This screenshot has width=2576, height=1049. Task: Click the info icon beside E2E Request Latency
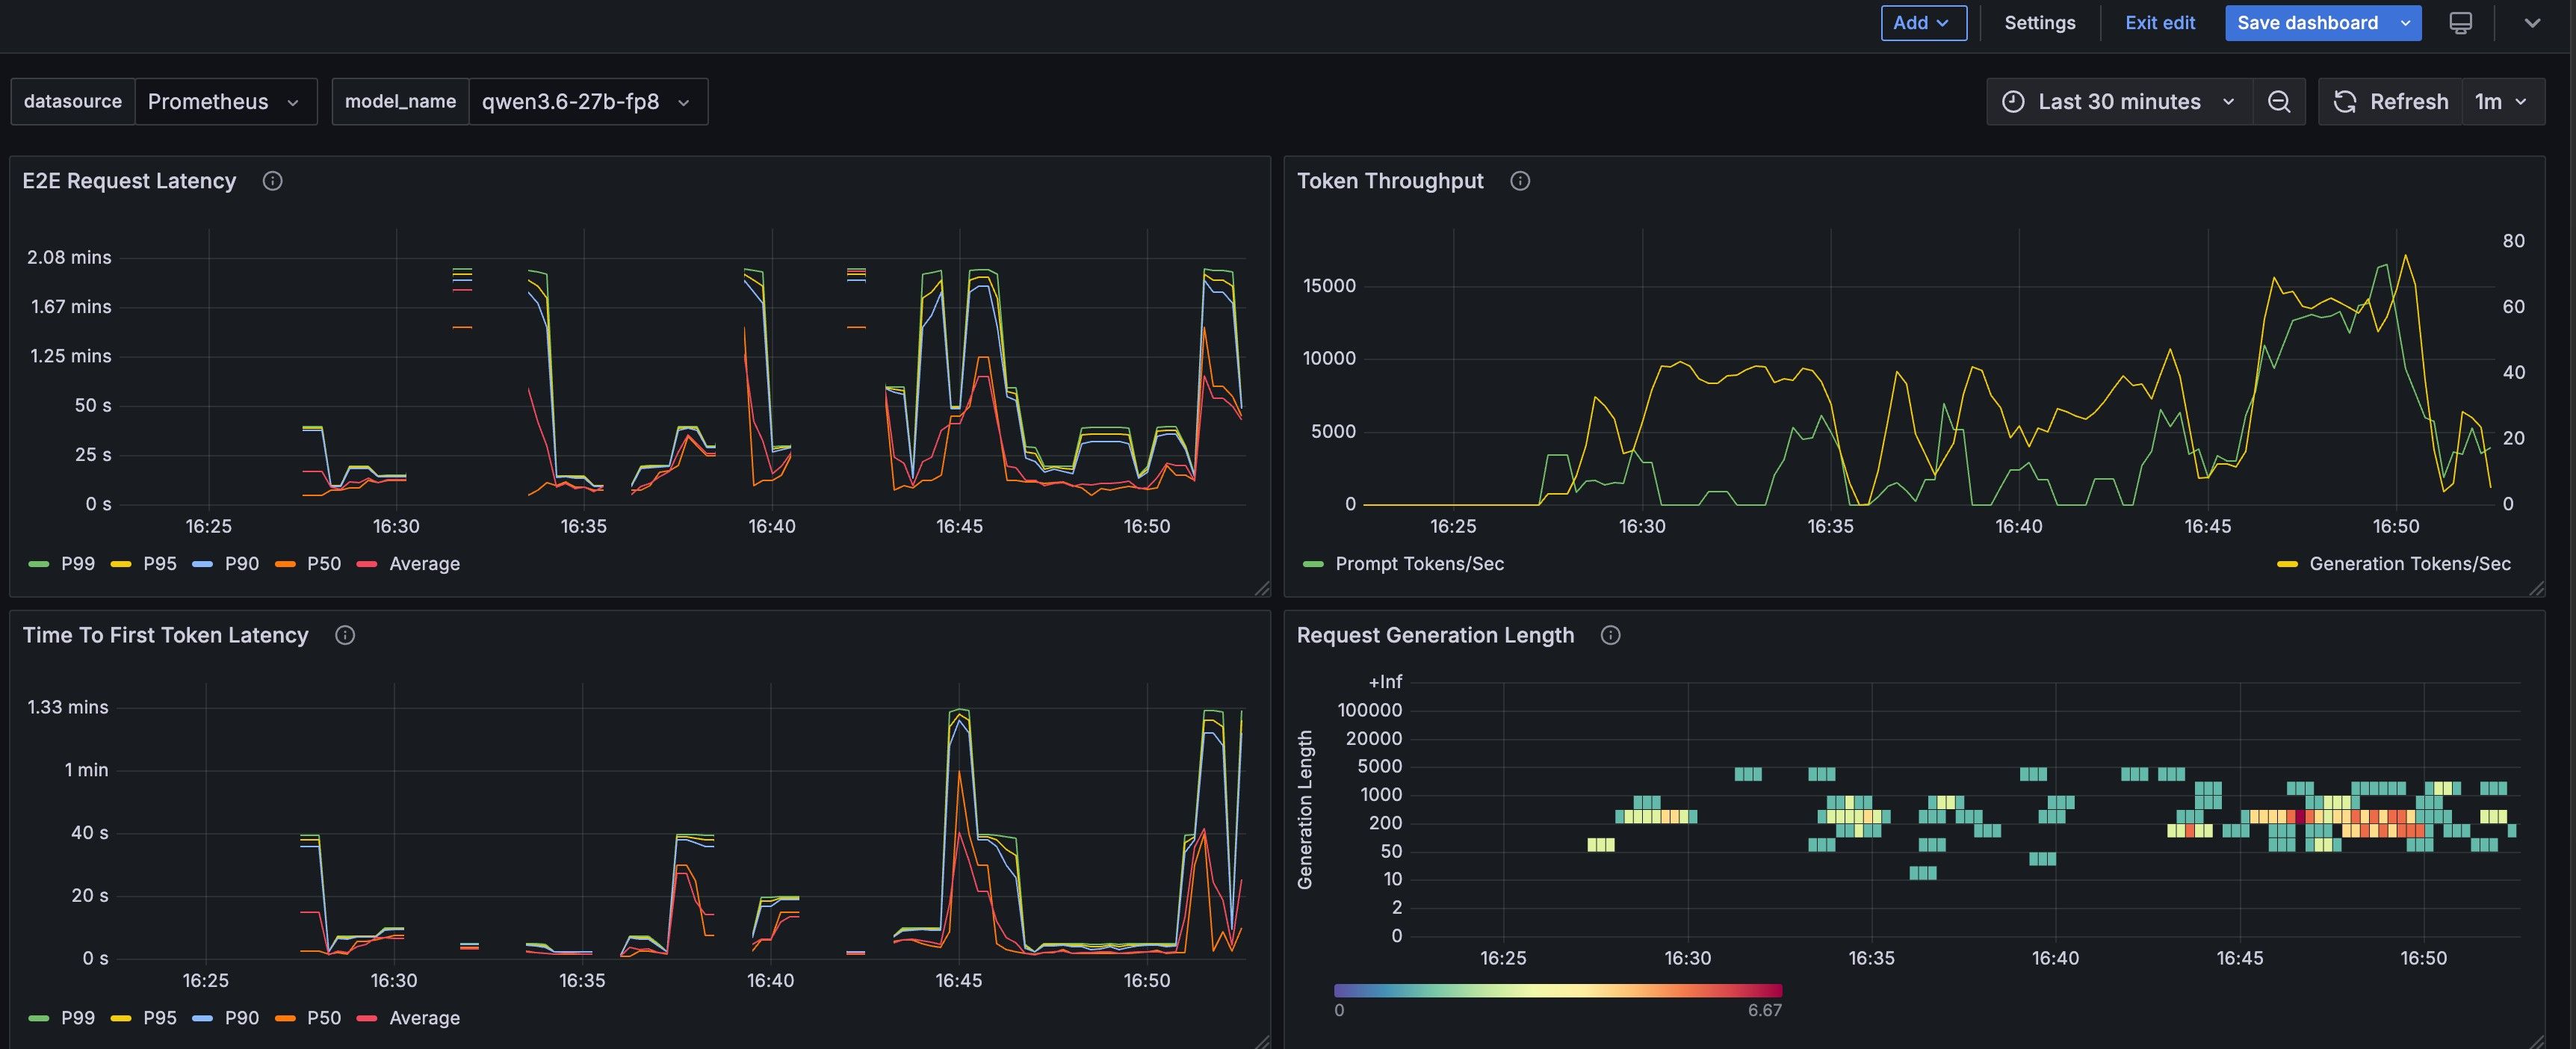point(272,181)
